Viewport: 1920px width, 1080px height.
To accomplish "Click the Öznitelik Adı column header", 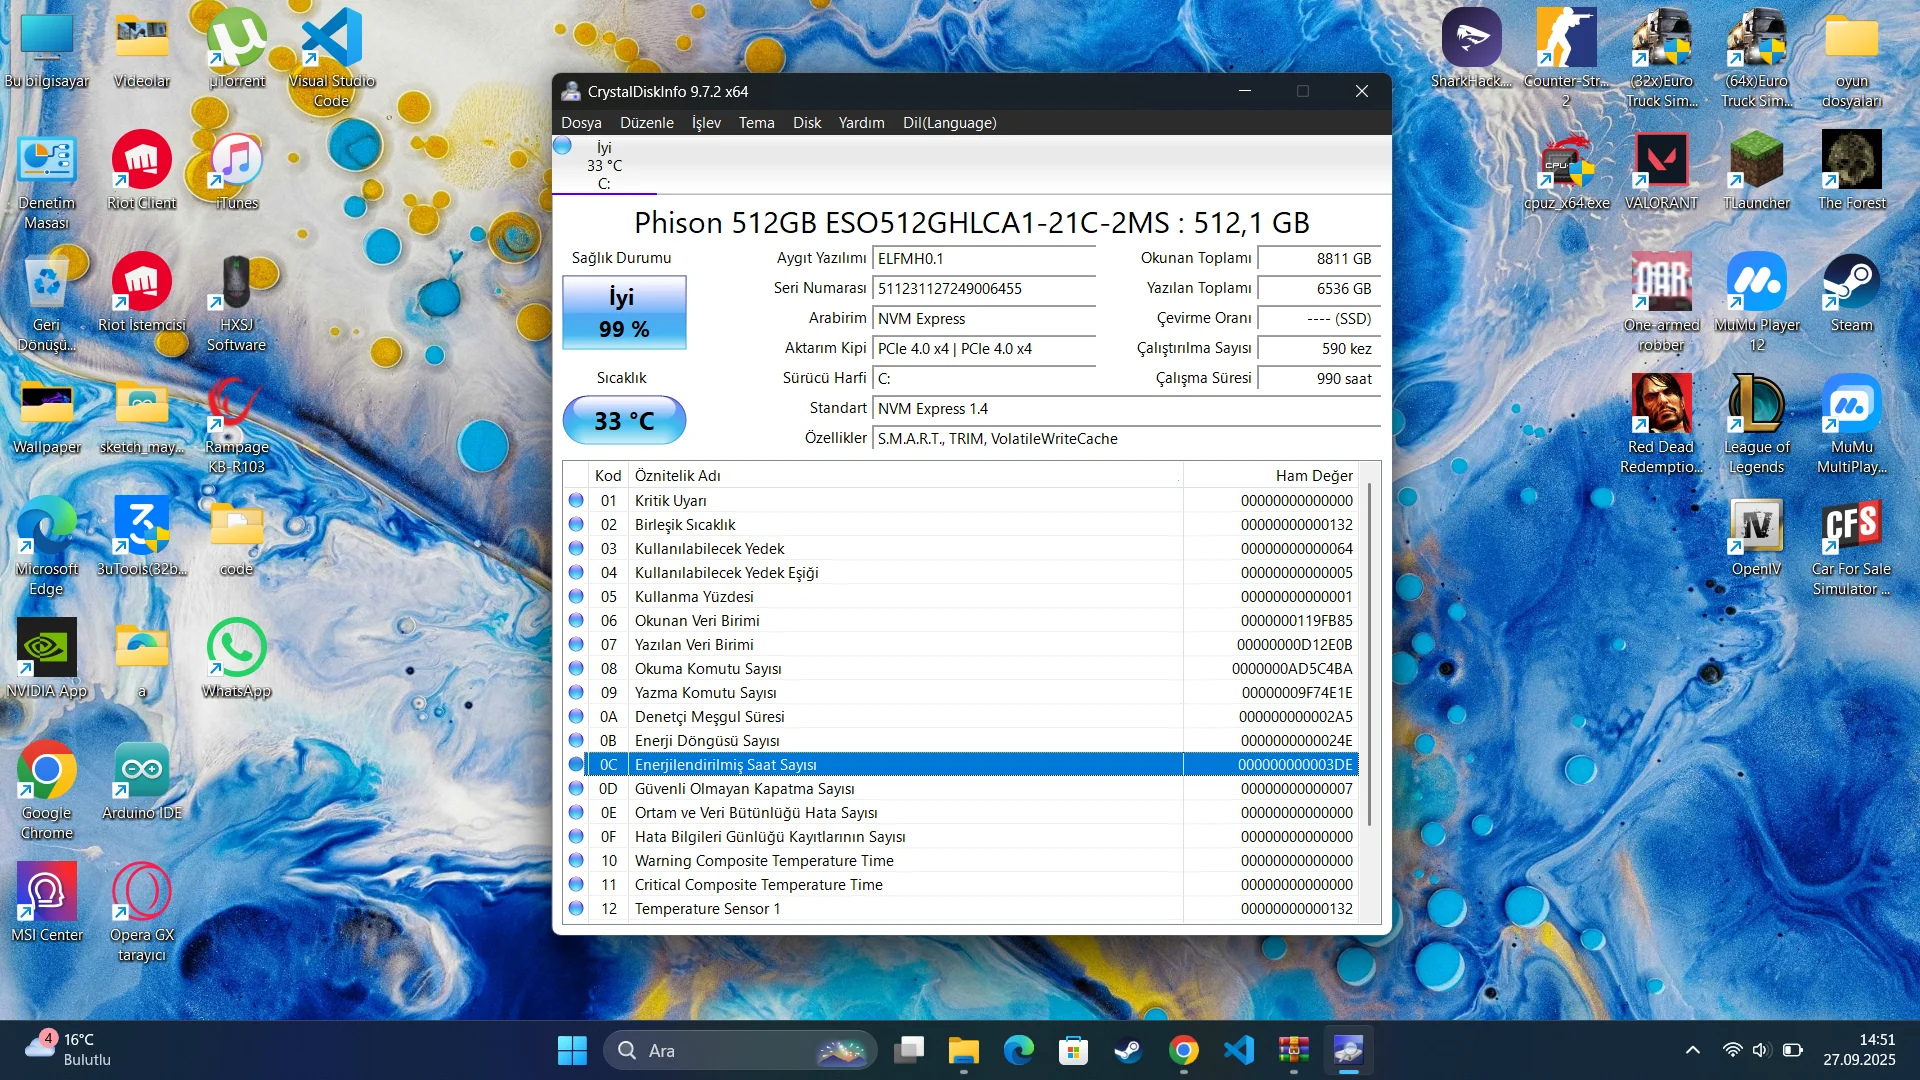I will pos(905,476).
